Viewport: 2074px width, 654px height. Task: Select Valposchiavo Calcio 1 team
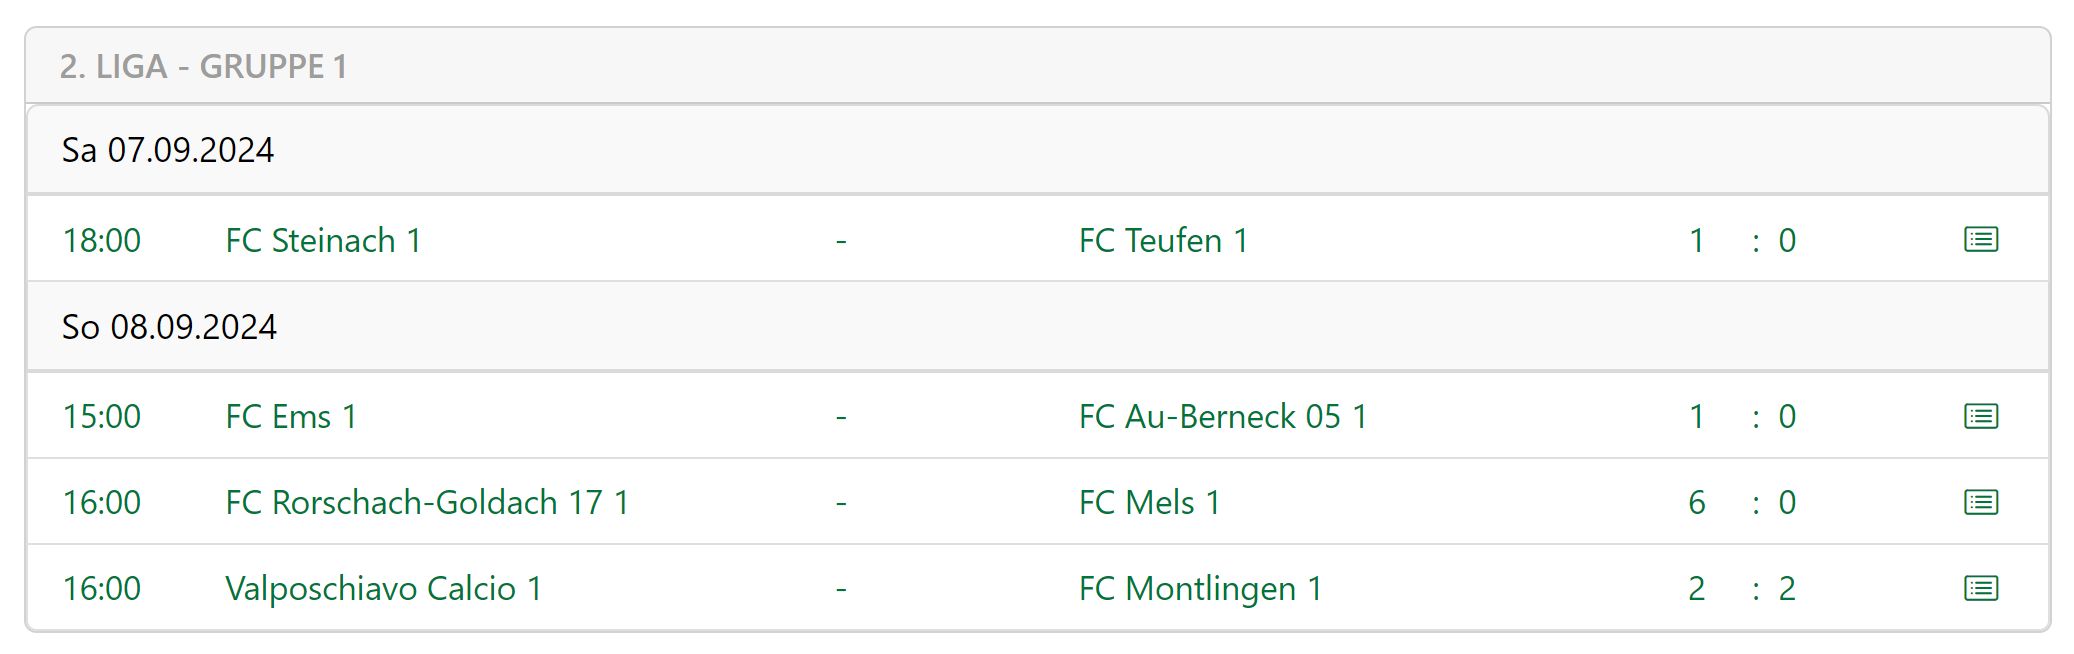[384, 588]
